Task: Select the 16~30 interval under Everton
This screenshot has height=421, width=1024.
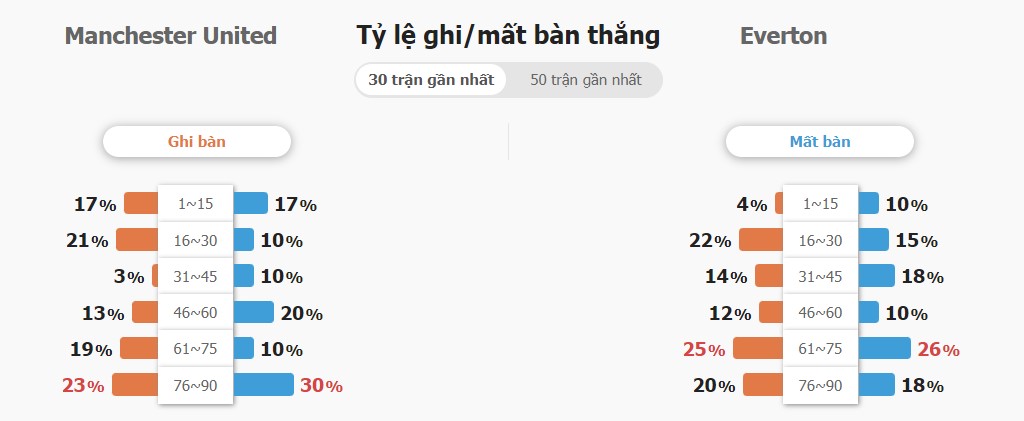Action: [820, 240]
